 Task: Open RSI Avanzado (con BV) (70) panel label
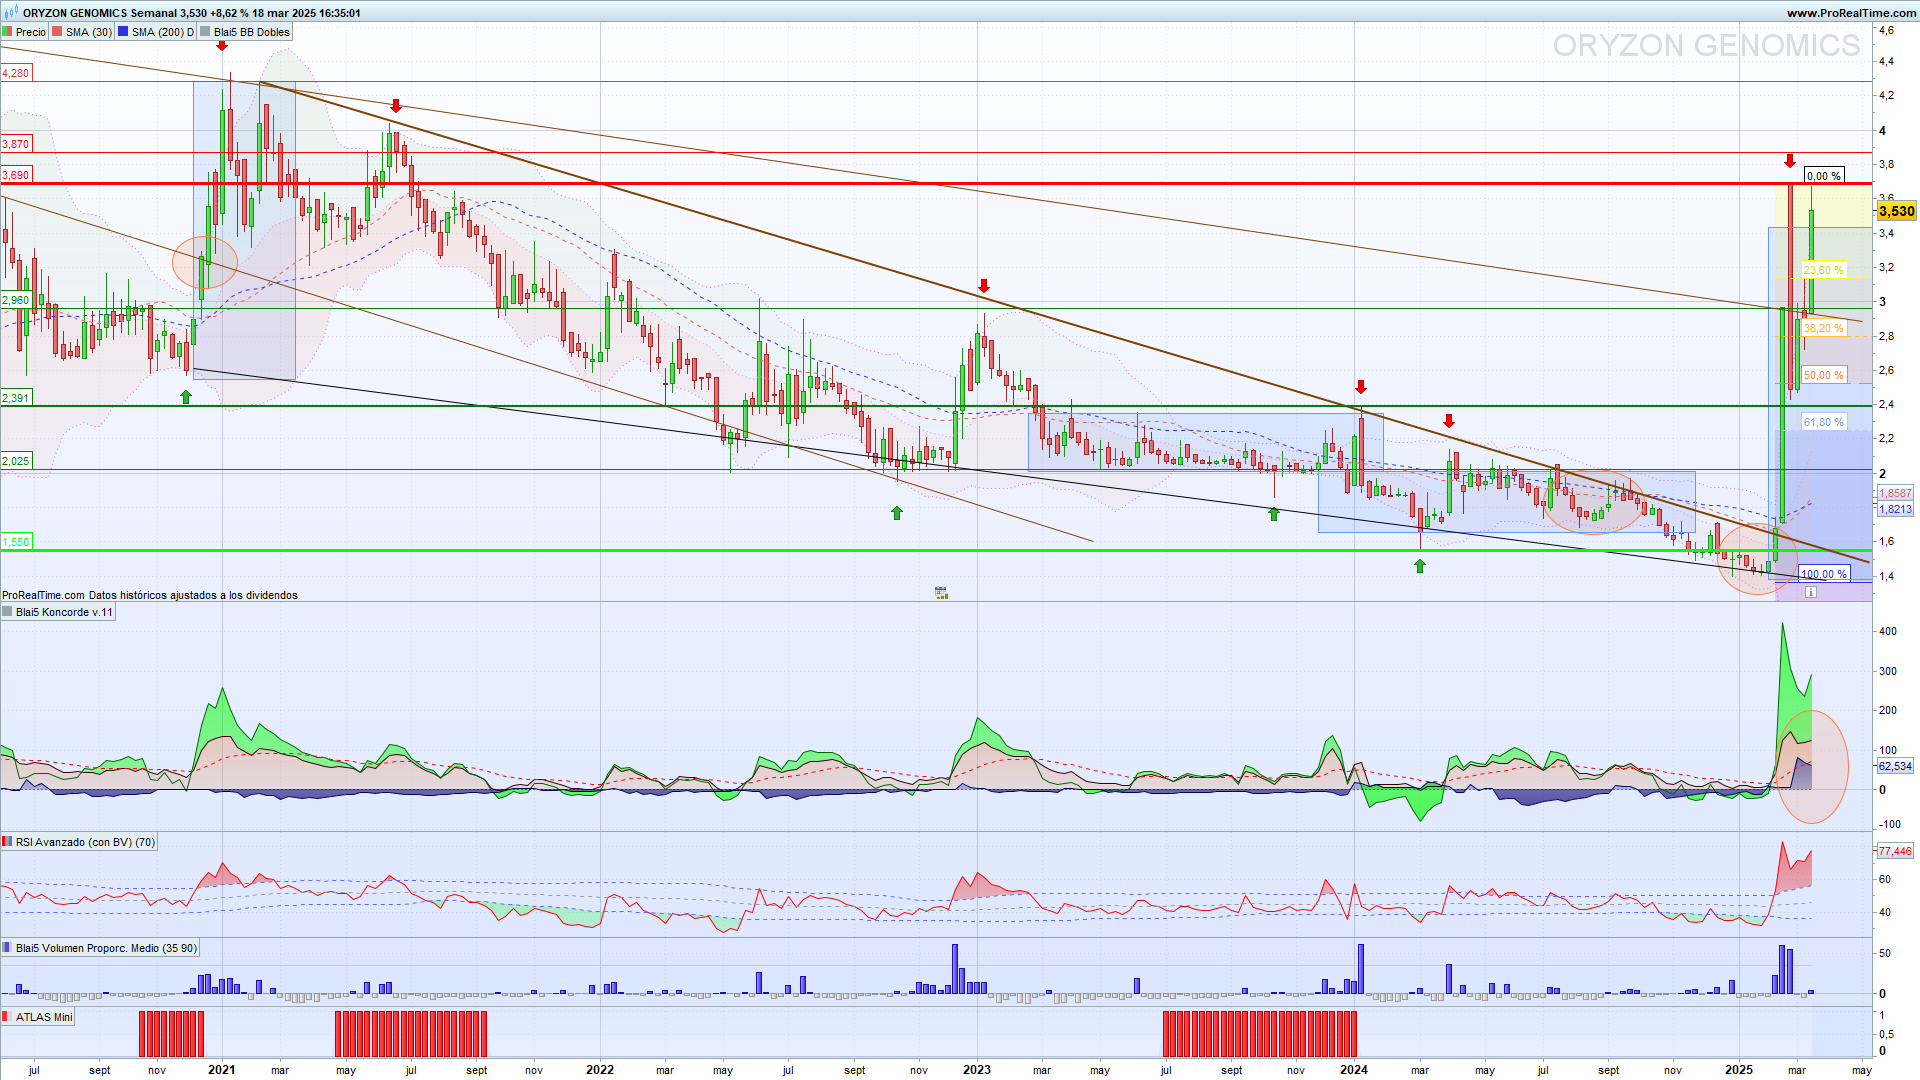pyautogui.click(x=85, y=842)
